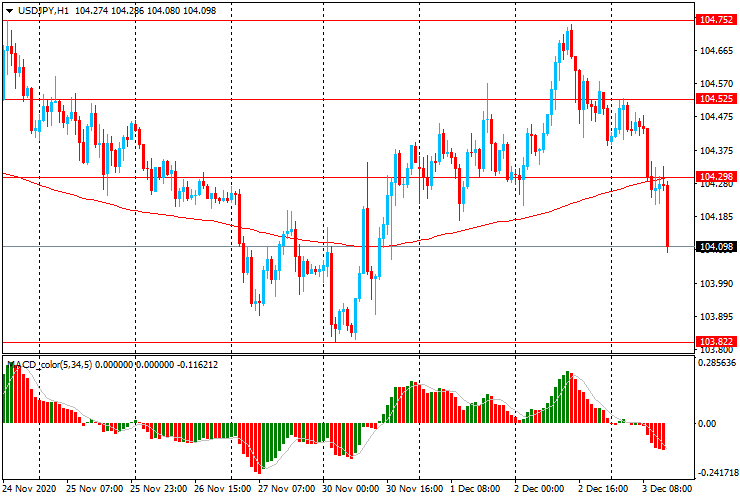Screen dimensions: 740x500
Task: Click the -0.241718 MACD scale value
Action: pos(716,472)
